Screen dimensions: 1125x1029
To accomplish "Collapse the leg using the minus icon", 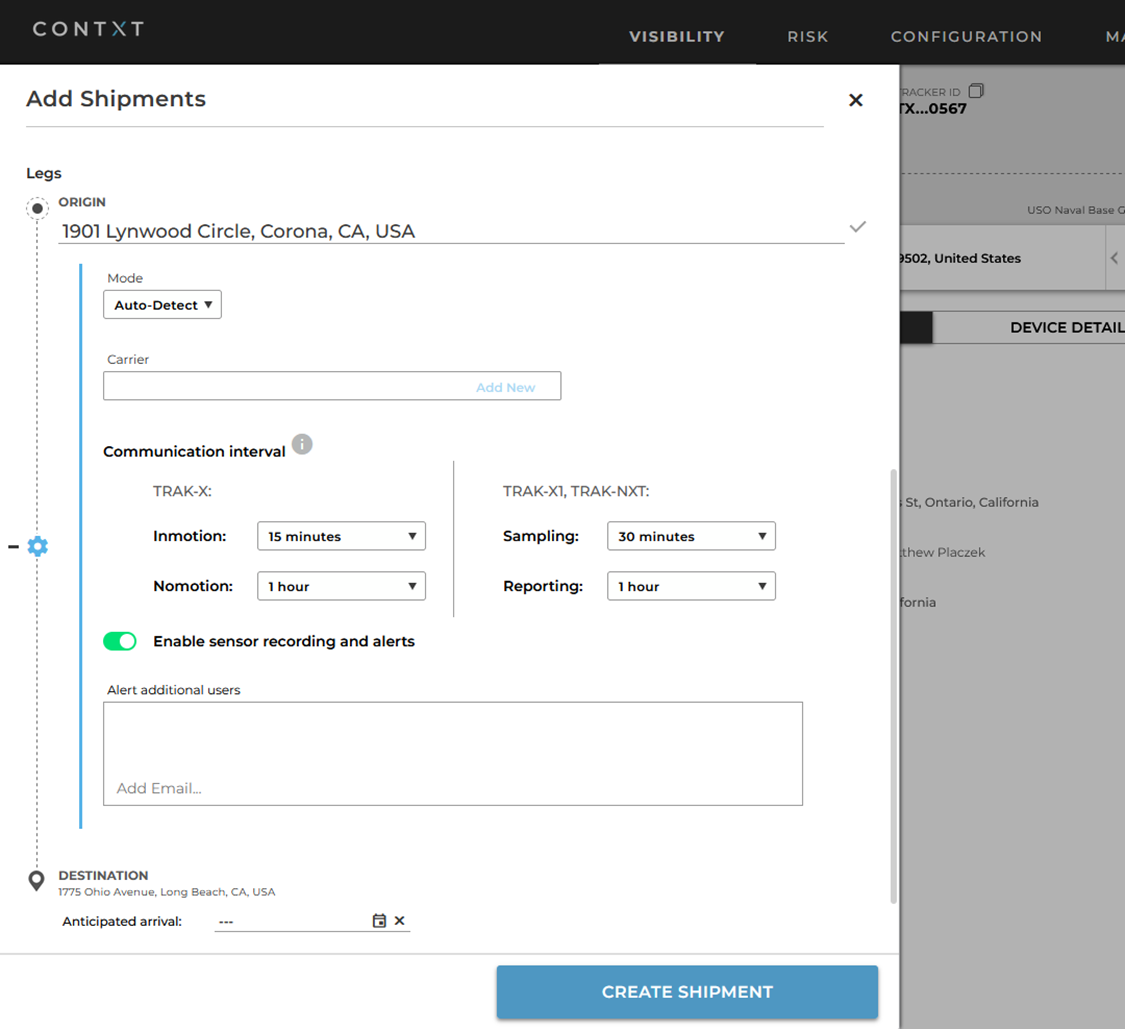I will click(x=14, y=547).
